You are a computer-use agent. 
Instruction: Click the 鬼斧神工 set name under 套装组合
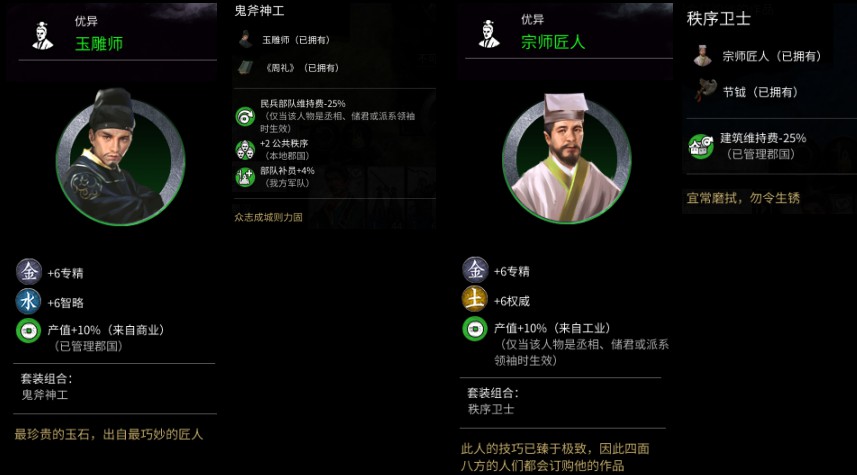[44, 395]
